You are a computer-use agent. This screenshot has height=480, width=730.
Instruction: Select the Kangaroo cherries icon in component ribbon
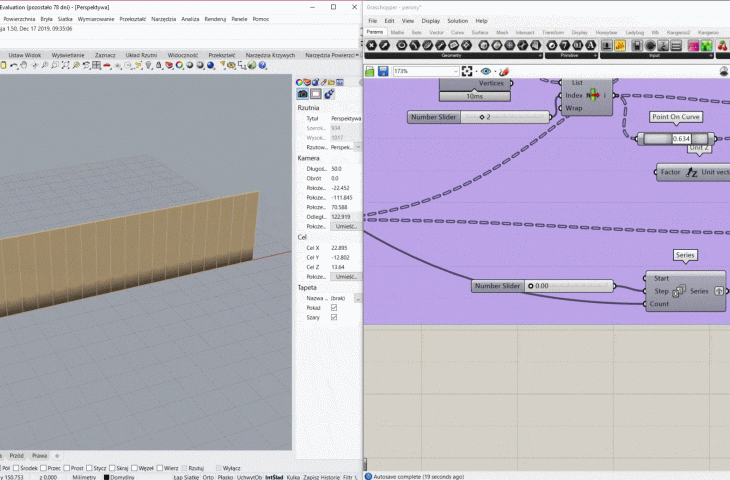(723, 45)
